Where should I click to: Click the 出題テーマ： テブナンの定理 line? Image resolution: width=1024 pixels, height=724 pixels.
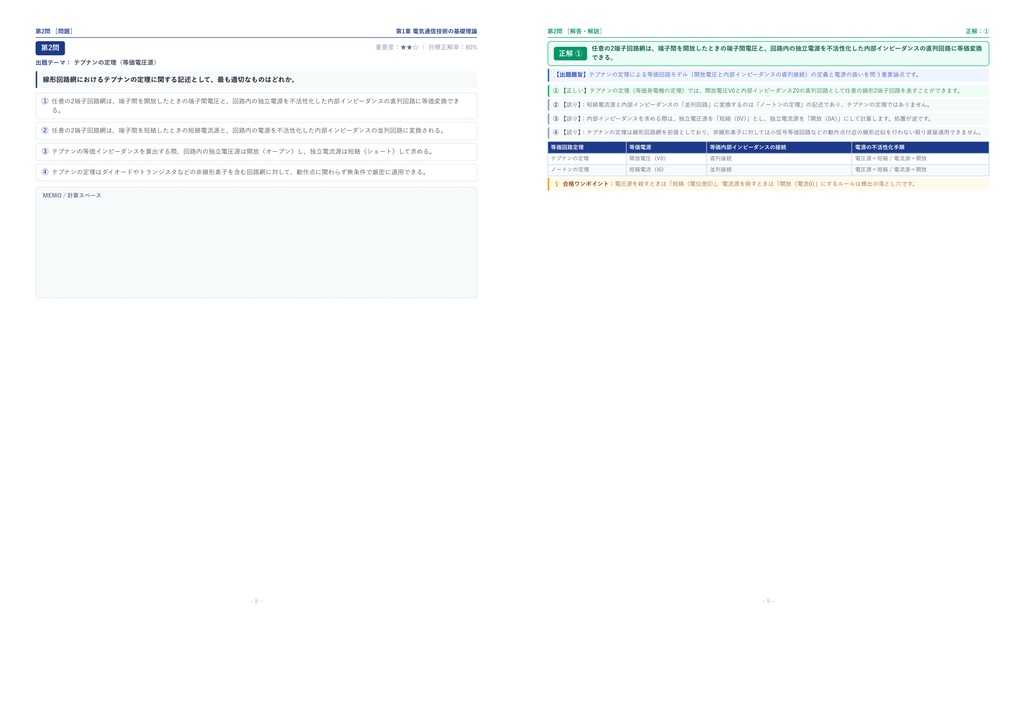[x=97, y=63]
